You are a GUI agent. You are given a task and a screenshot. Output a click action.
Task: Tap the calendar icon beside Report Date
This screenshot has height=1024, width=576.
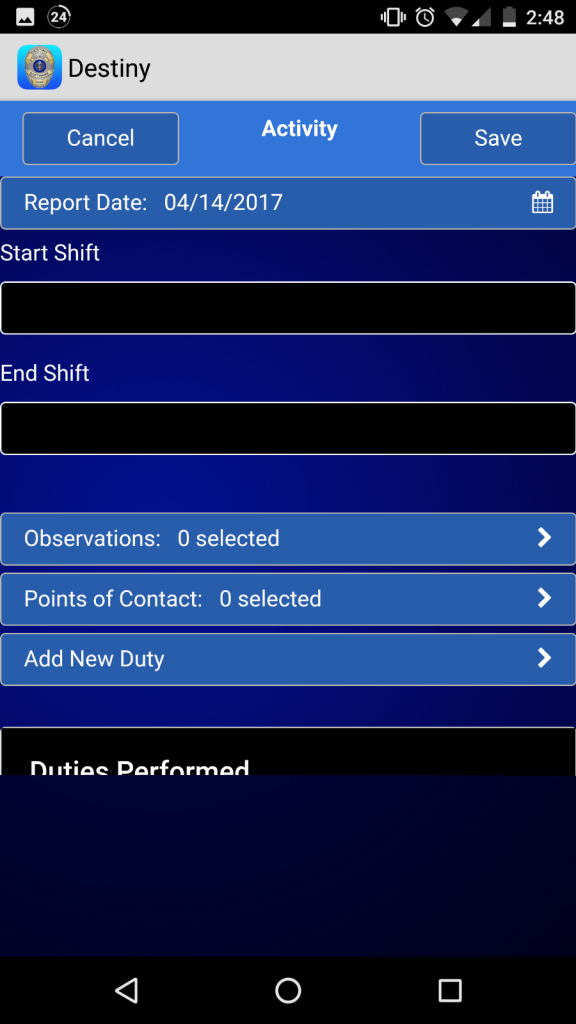point(542,202)
